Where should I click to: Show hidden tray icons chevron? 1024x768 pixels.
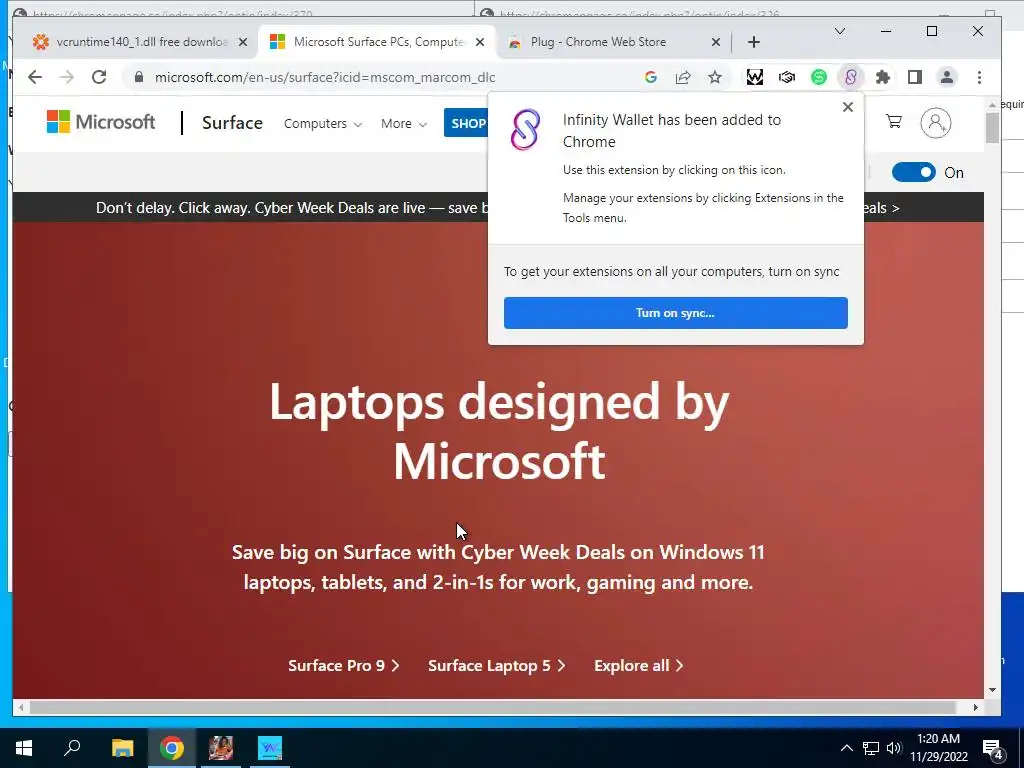click(846, 748)
